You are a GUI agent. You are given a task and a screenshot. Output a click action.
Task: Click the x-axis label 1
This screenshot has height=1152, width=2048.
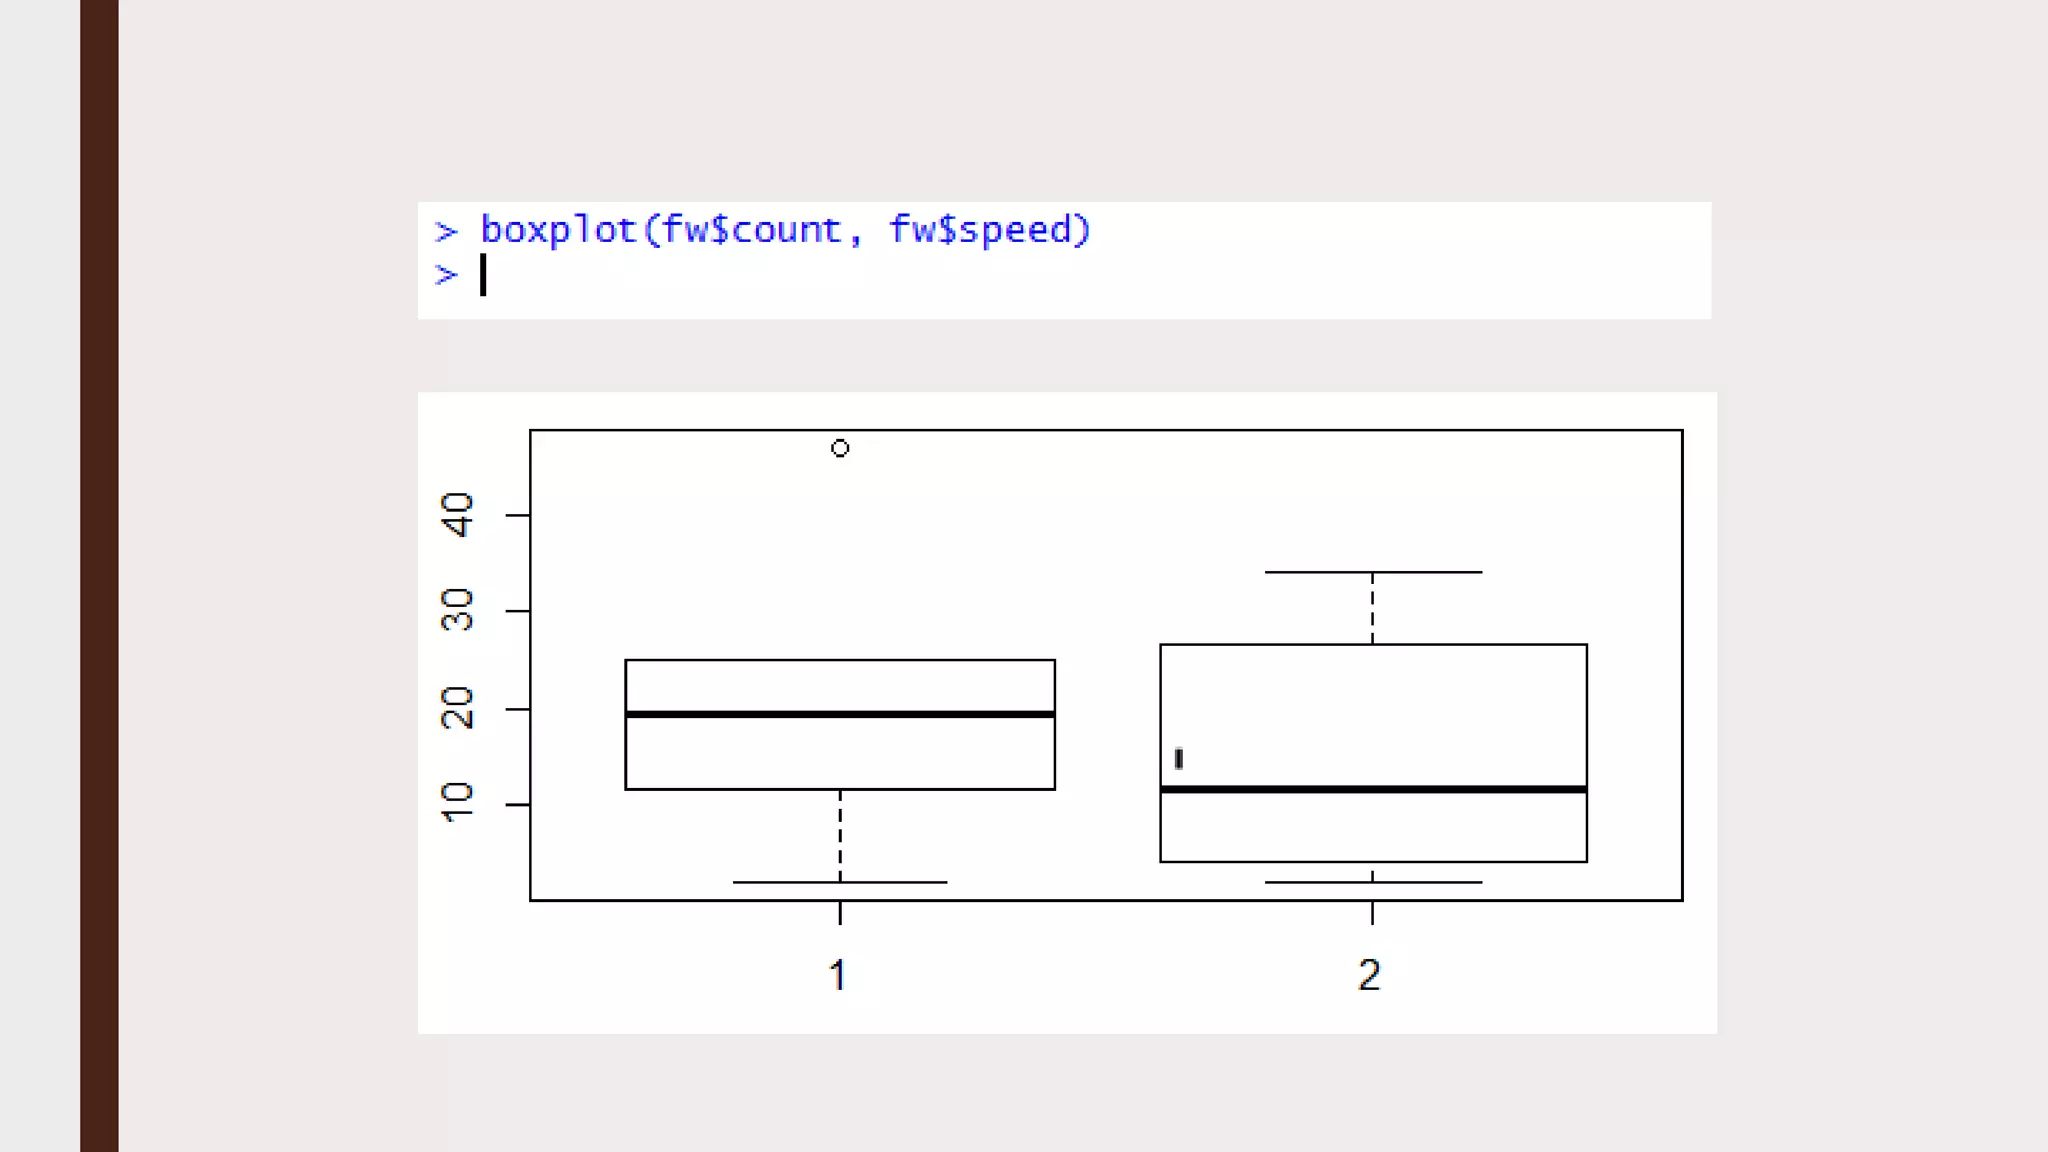[838, 975]
